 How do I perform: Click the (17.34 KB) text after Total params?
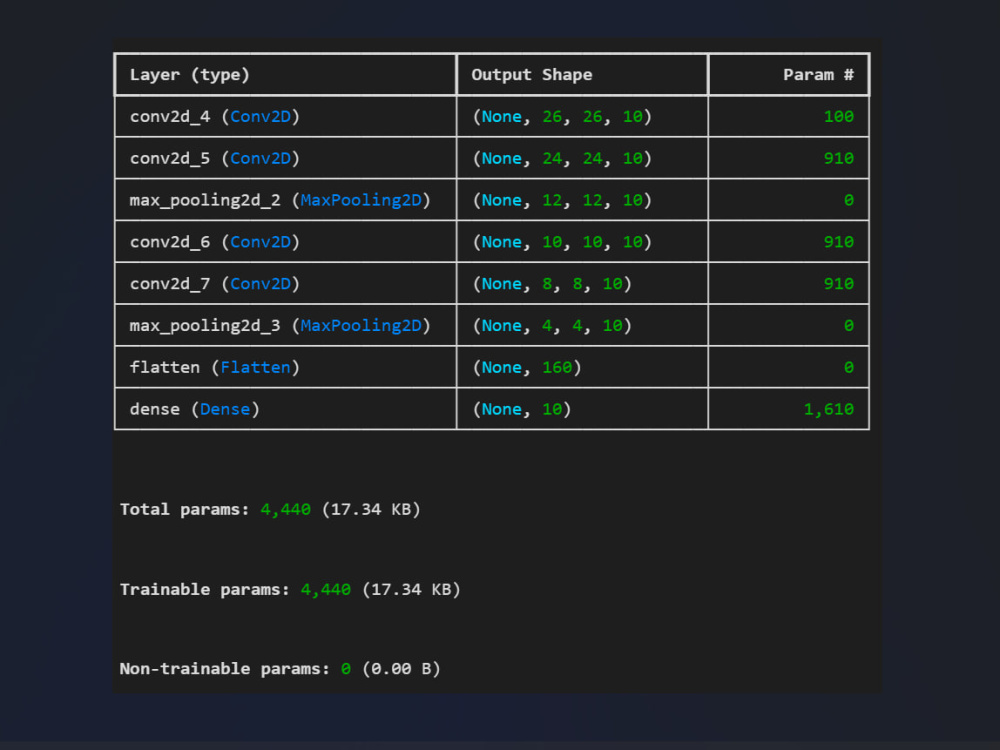tap(371, 510)
